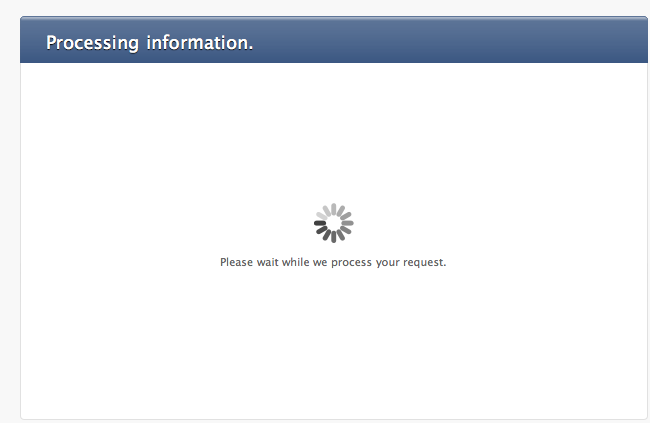This screenshot has height=423, width=650.
Task: Click the word 'Processing' in the header
Action: pos(92,43)
